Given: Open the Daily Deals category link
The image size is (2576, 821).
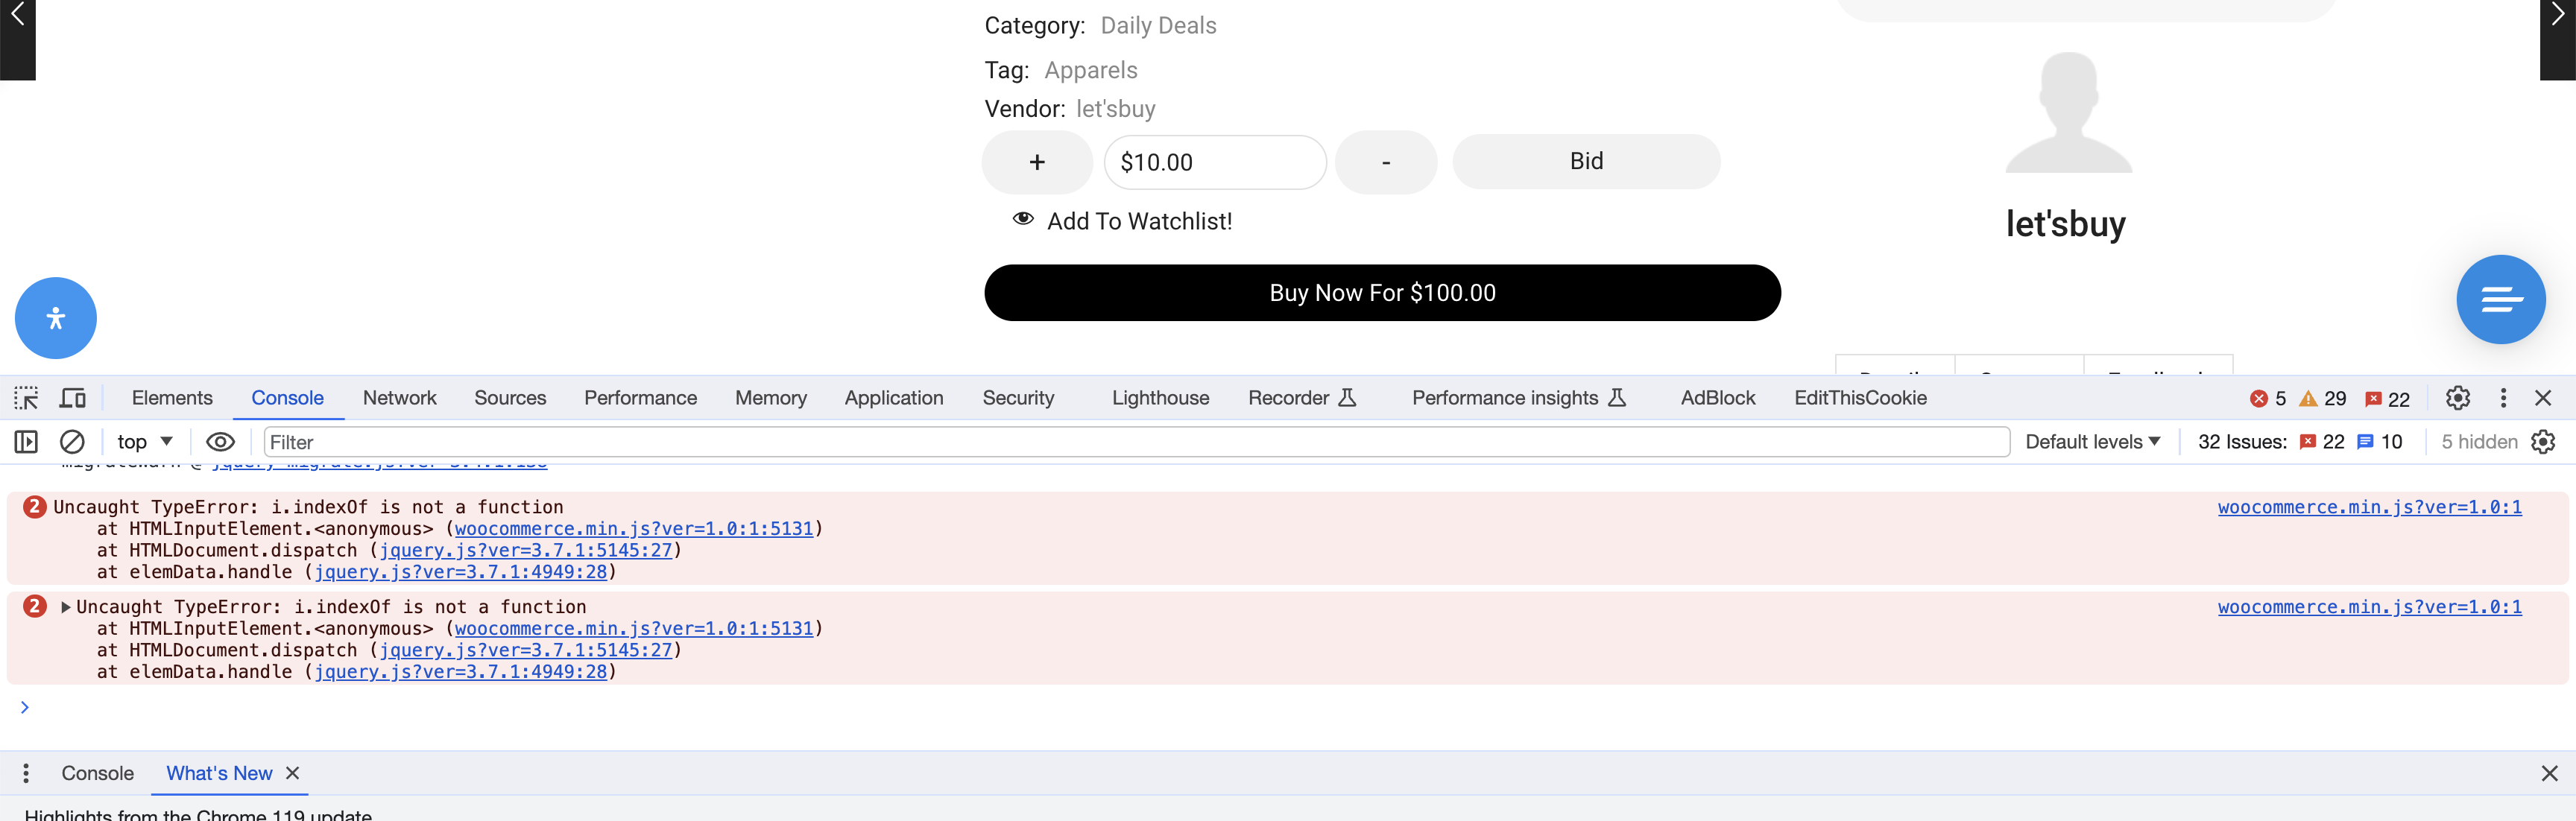Looking at the screenshot, I should coord(1158,26).
